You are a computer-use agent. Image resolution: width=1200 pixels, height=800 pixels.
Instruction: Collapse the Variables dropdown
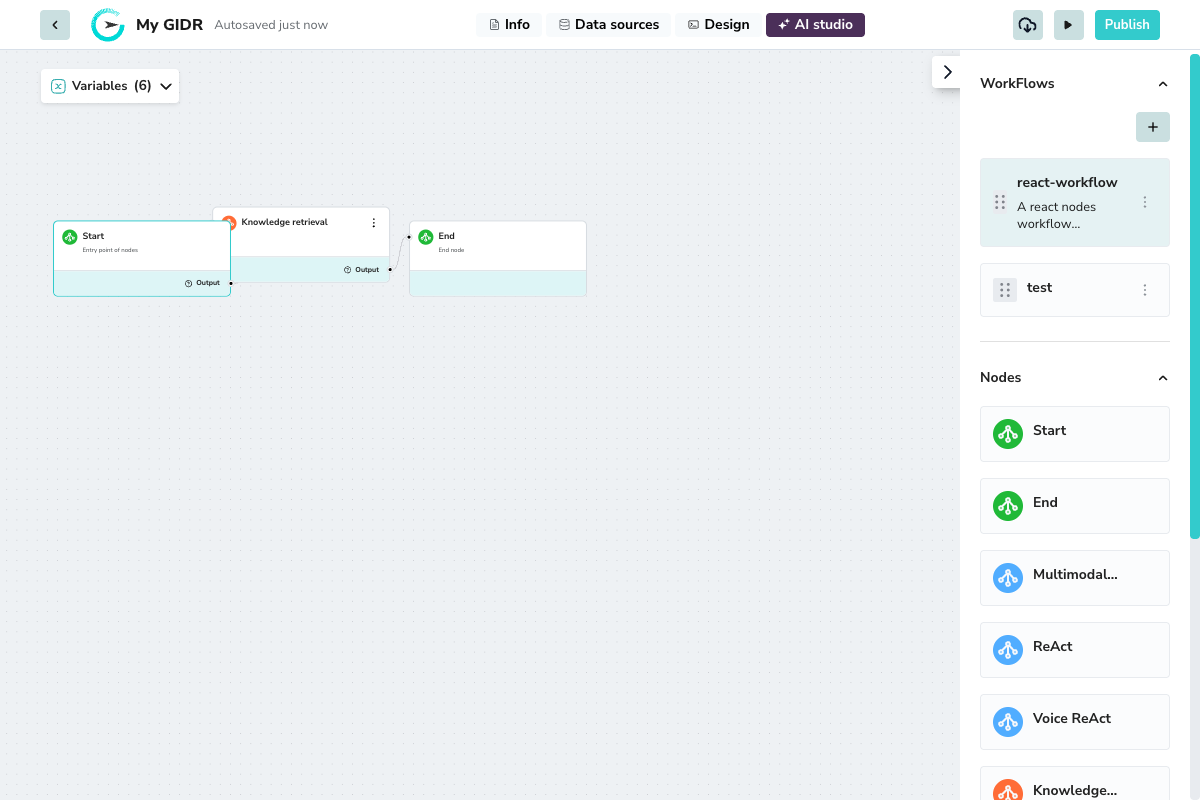click(x=164, y=86)
